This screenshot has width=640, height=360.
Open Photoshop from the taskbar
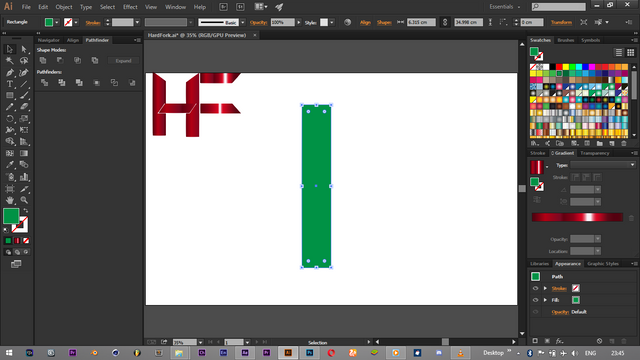click(x=310, y=353)
